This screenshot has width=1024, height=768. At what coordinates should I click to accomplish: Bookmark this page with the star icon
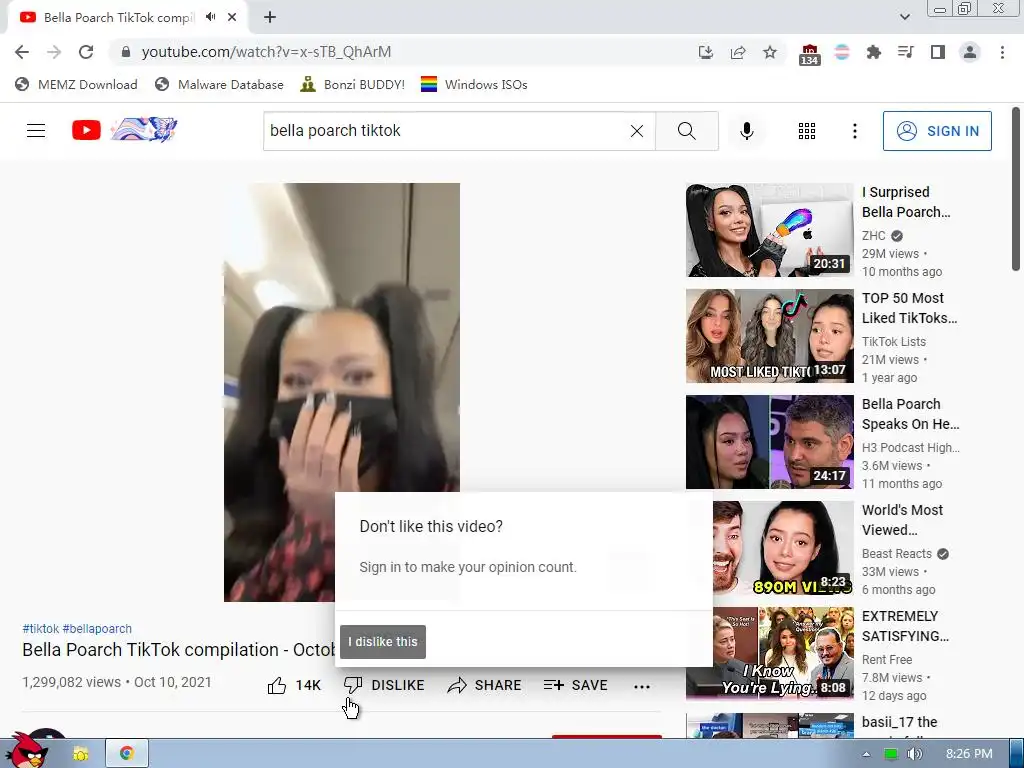click(x=770, y=52)
